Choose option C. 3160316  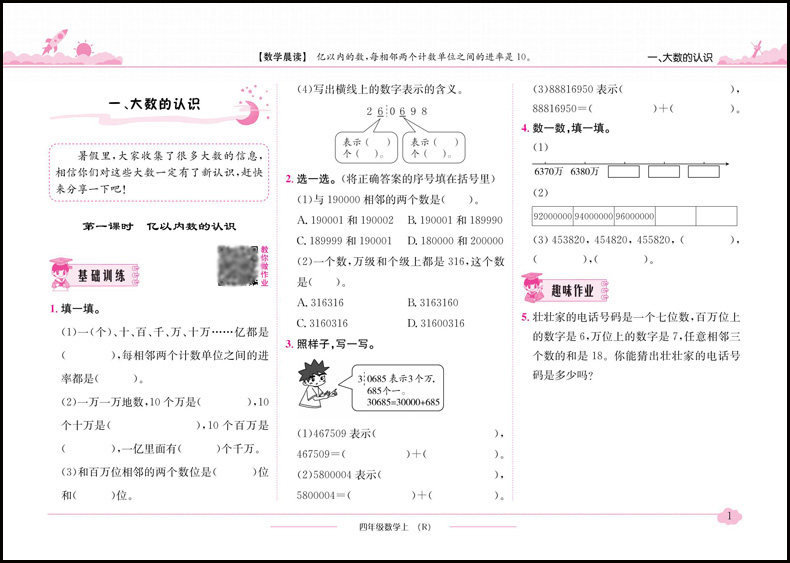[322, 323]
